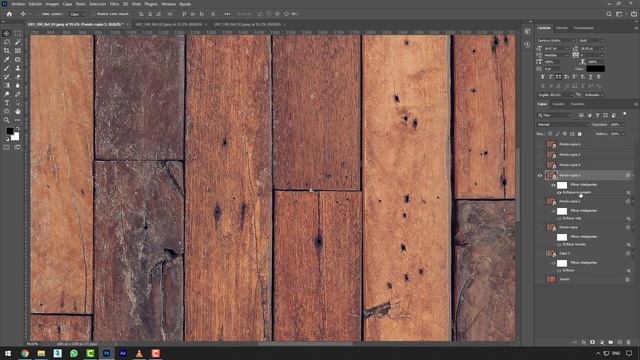Screen dimensions: 640x360
Task: Open Chrome from the Windows taskbar
Action: (25, 353)
